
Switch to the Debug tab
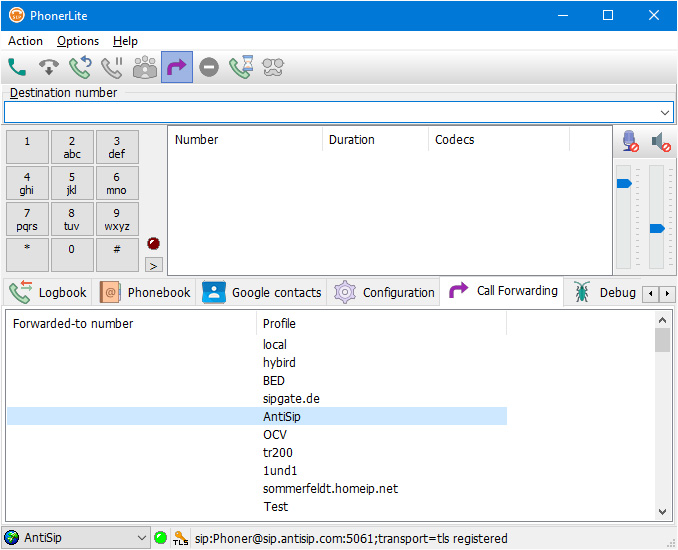coord(604,292)
